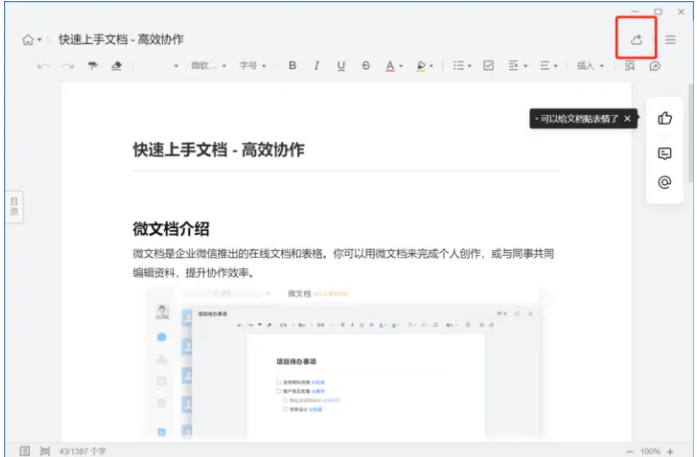The height and width of the screenshot is (457, 697).
Task: Click the indent icon
Action: click(513, 66)
